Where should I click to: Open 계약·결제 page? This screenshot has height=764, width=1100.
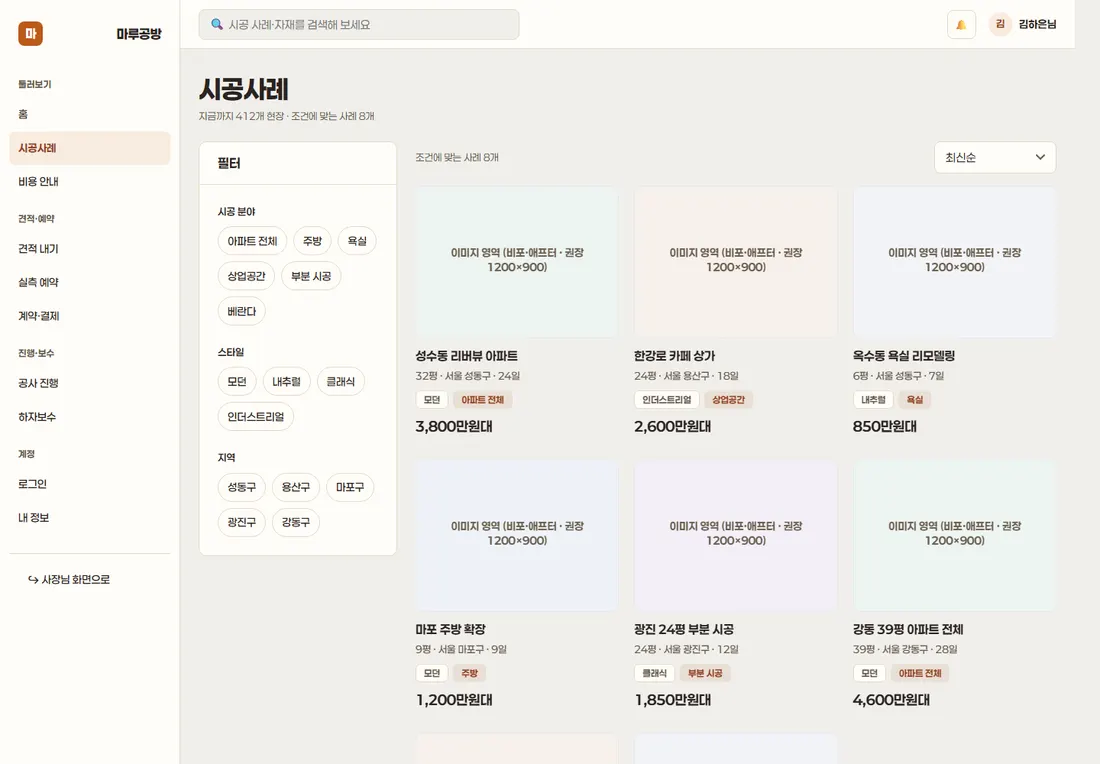90,316
